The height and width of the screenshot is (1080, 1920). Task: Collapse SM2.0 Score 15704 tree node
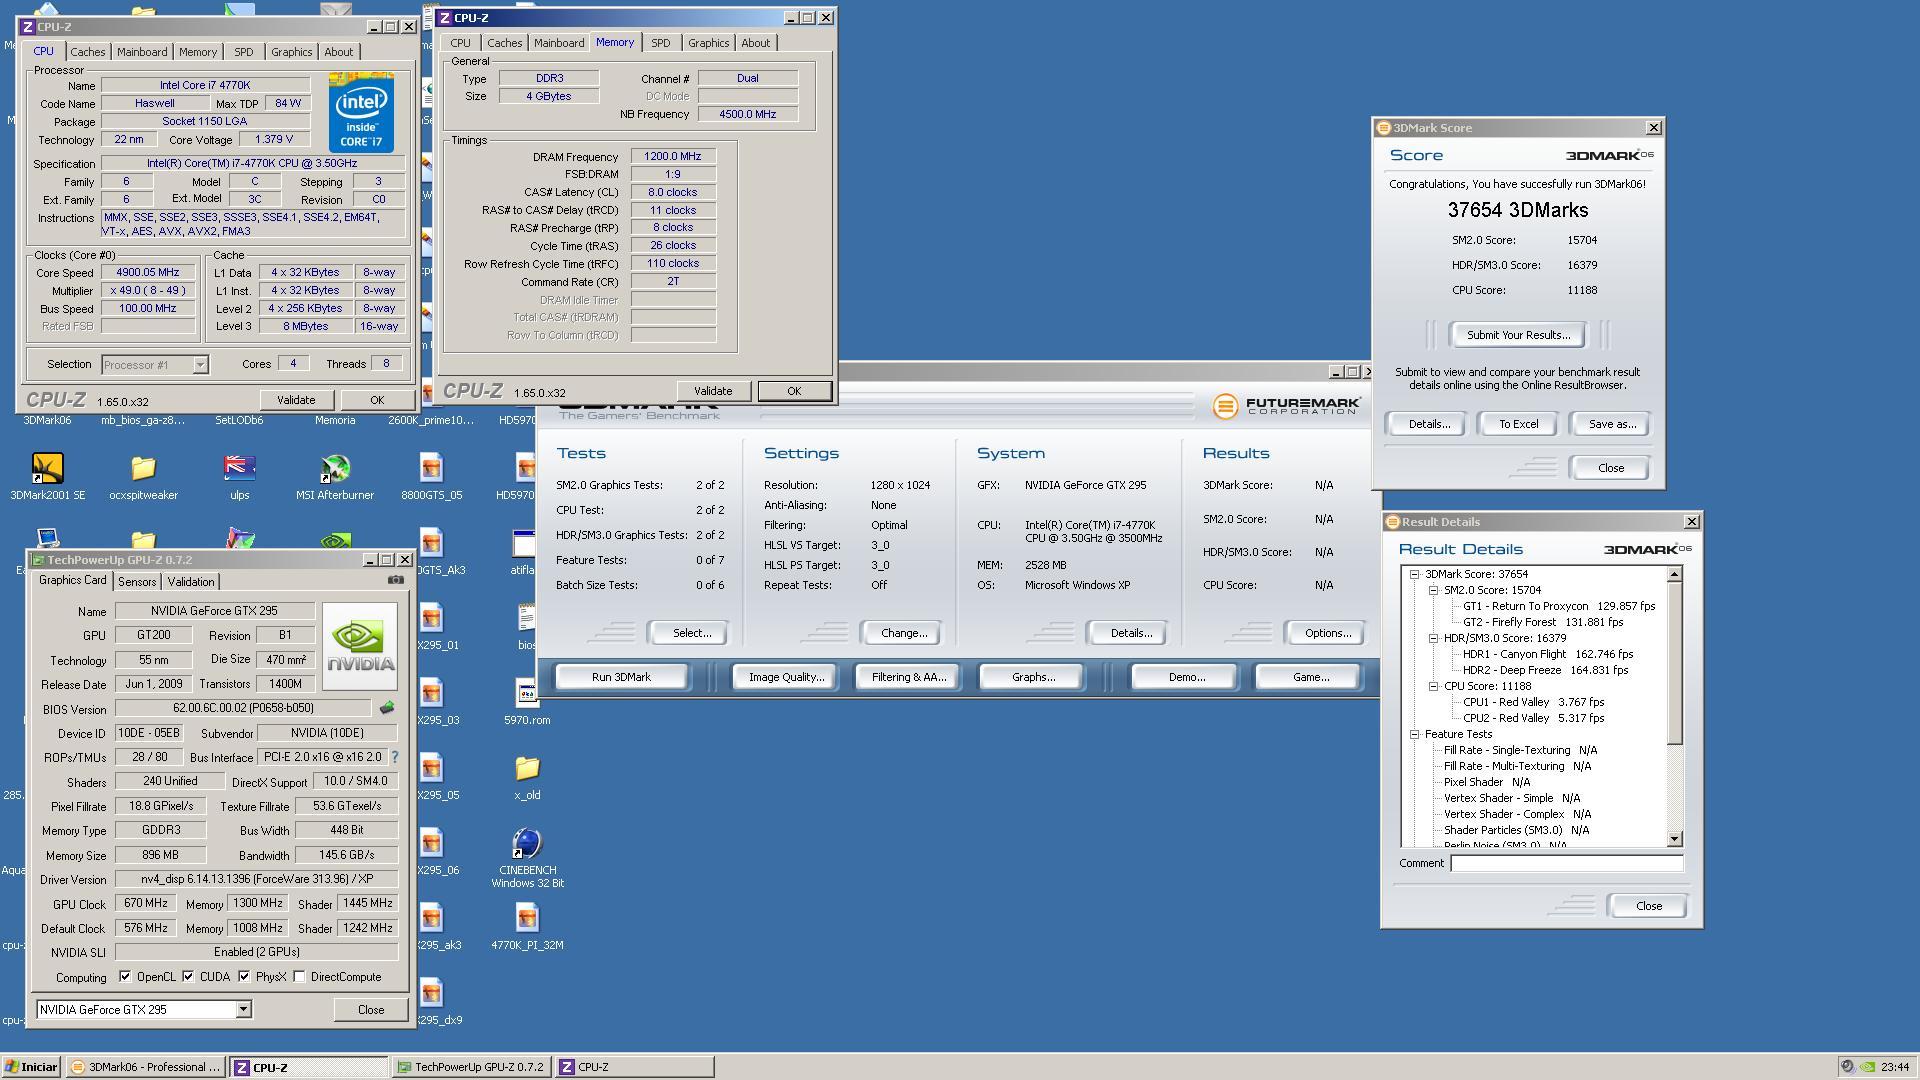pyautogui.click(x=1433, y=590)
